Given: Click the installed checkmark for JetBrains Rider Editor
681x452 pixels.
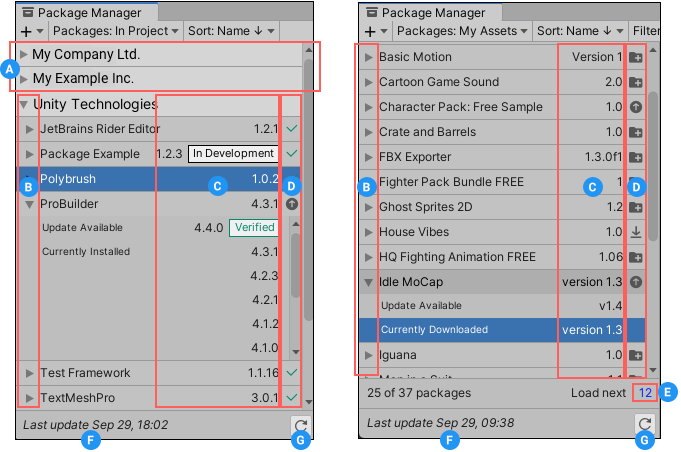Looking at the screenshot, I should [x=291, y=129].
